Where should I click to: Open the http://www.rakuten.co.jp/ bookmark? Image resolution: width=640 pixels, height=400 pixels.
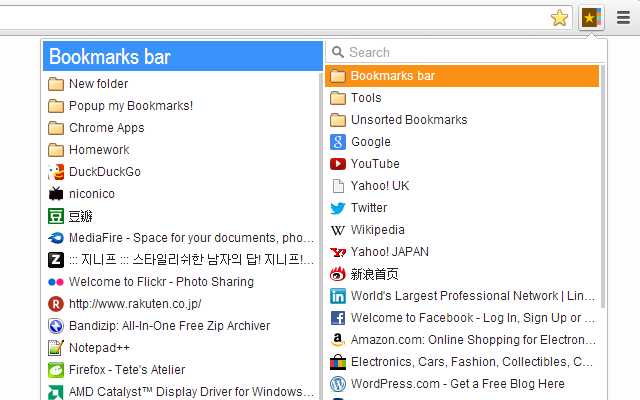(x=135, y=304)
